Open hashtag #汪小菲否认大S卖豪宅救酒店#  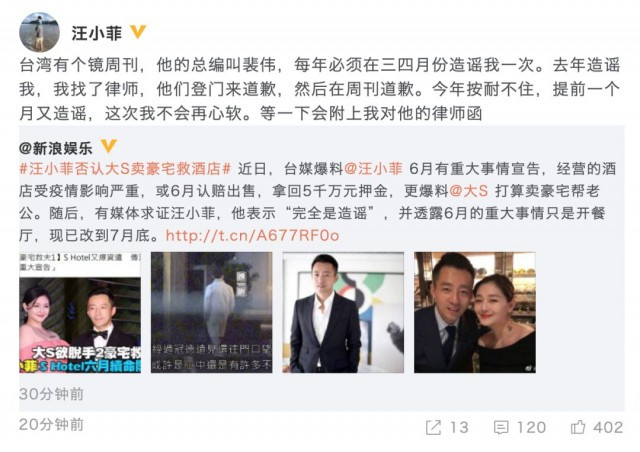pos(125,169)
